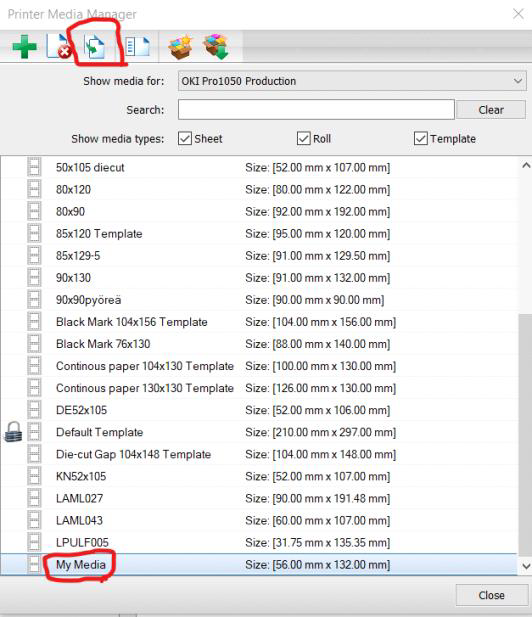Uncheck the Sheet media type checkbox
The height and width of the screenshot is (617, 532).
click(185, 139)
